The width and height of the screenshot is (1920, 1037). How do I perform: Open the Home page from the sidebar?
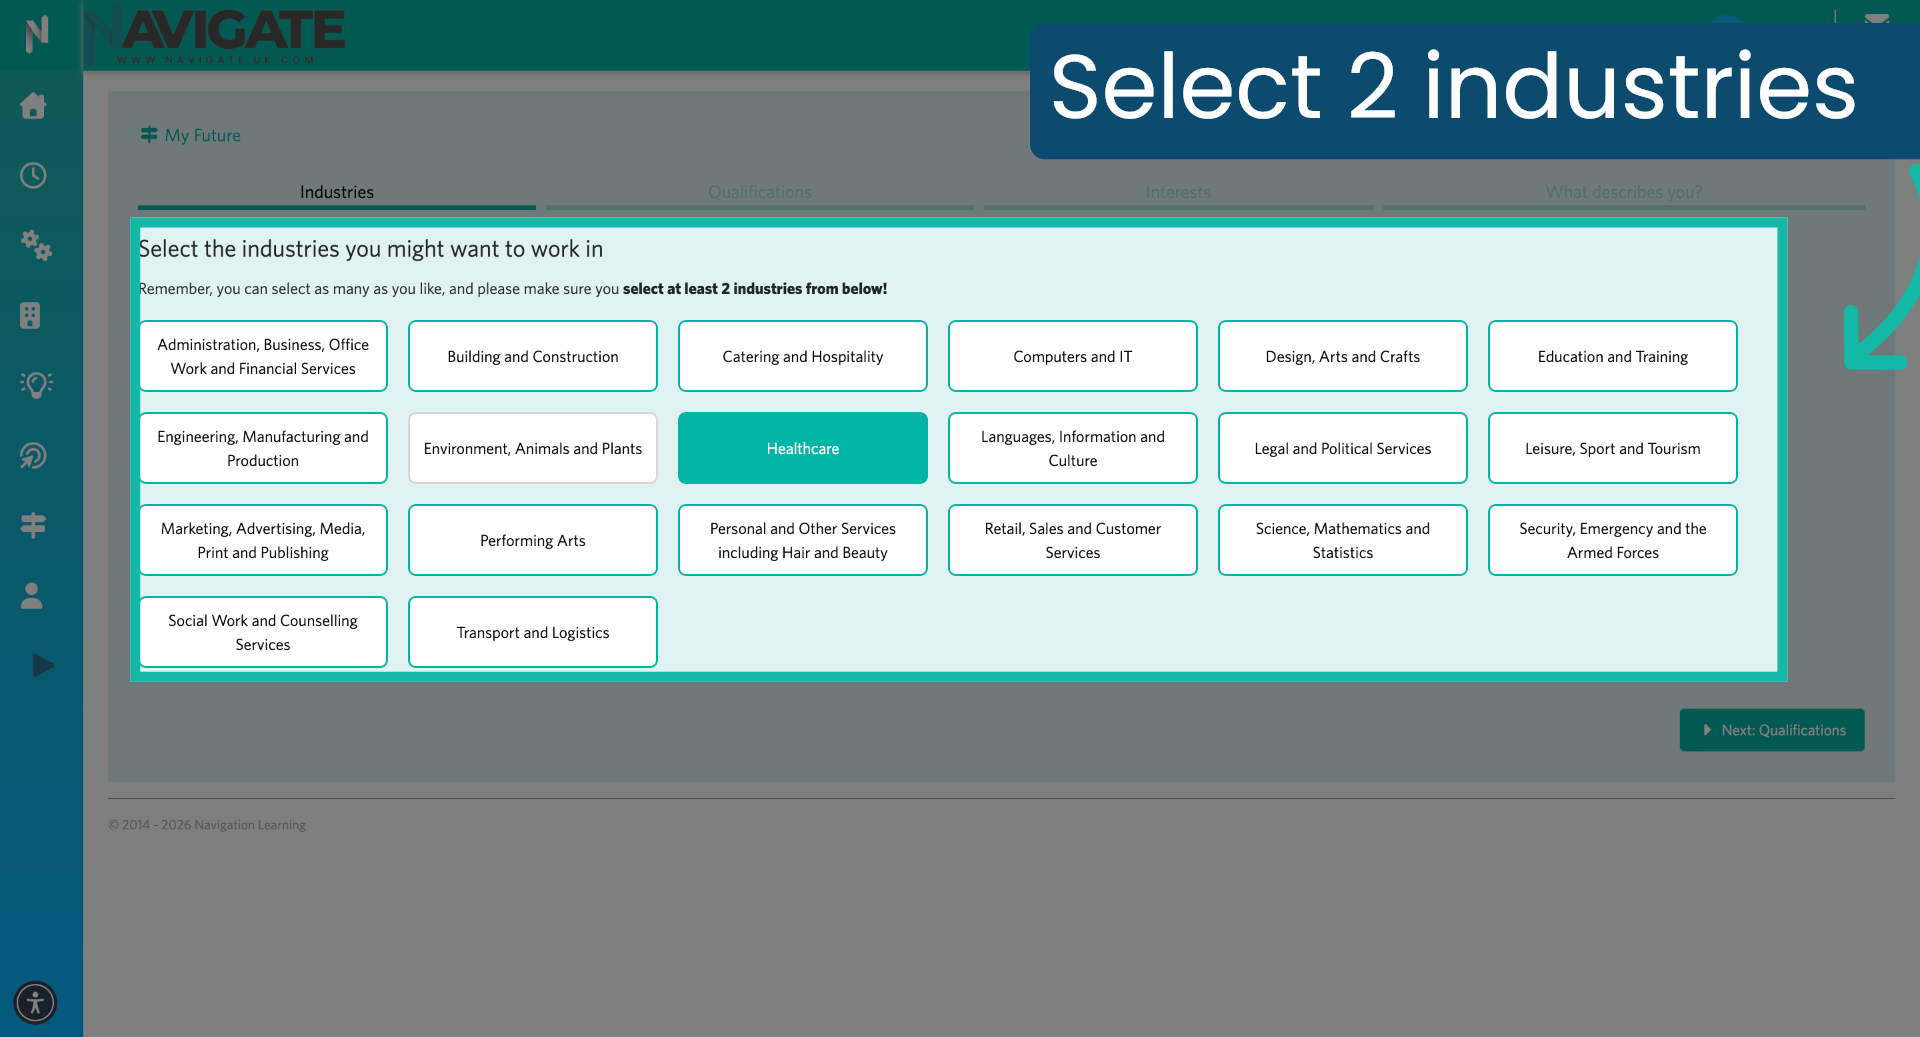click(35, 106)
